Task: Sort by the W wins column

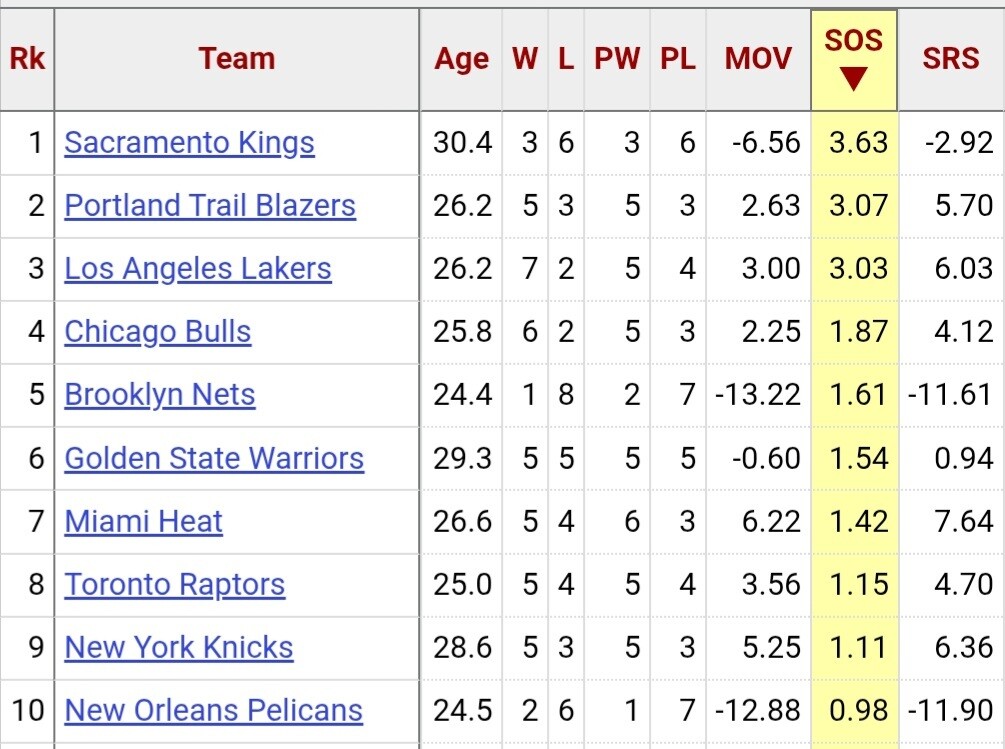Action: [525, 59]
